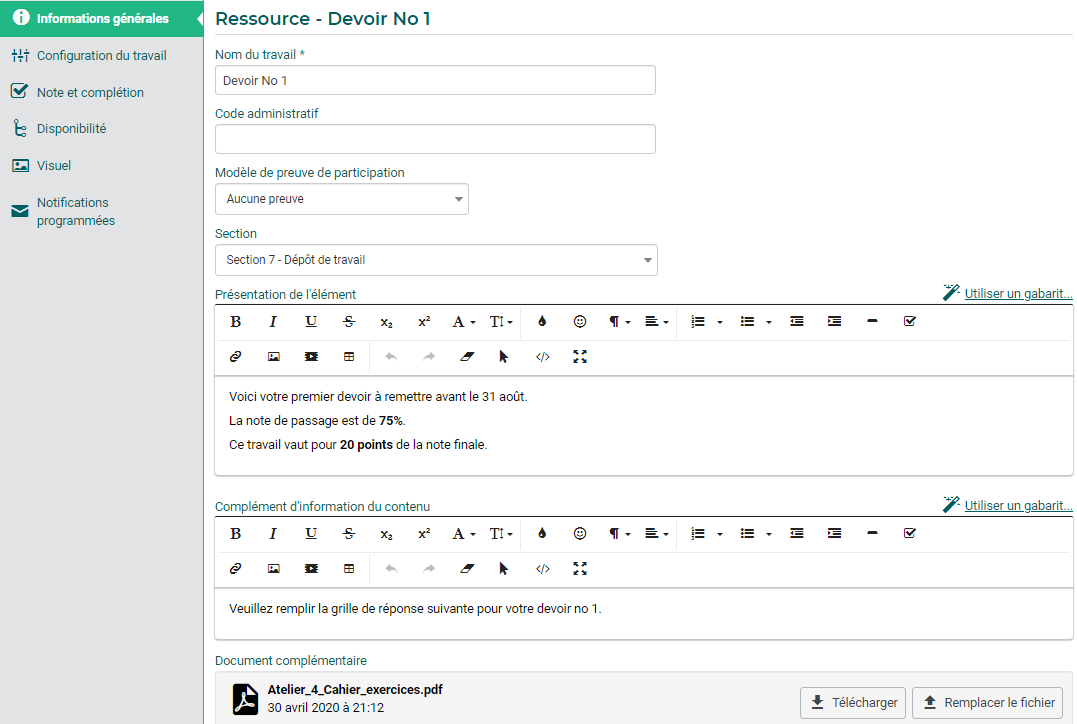Viewport: 1077px width, 724px height.
Task: Apply Italic in Présentation de l'élément editor
Action: pos(273,321)
